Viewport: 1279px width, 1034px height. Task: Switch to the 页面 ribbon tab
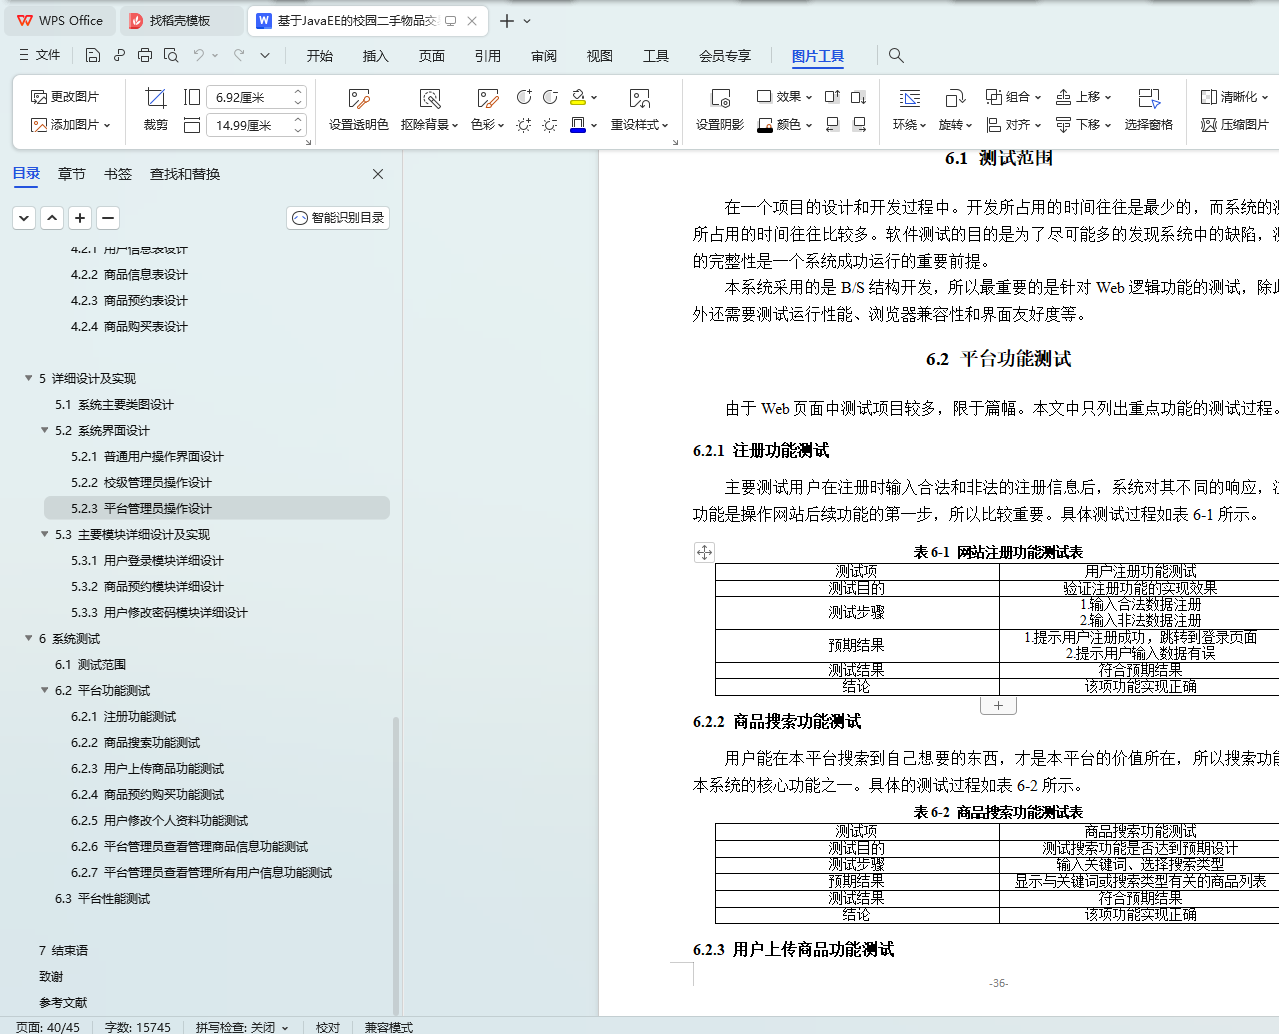point(432,56)
